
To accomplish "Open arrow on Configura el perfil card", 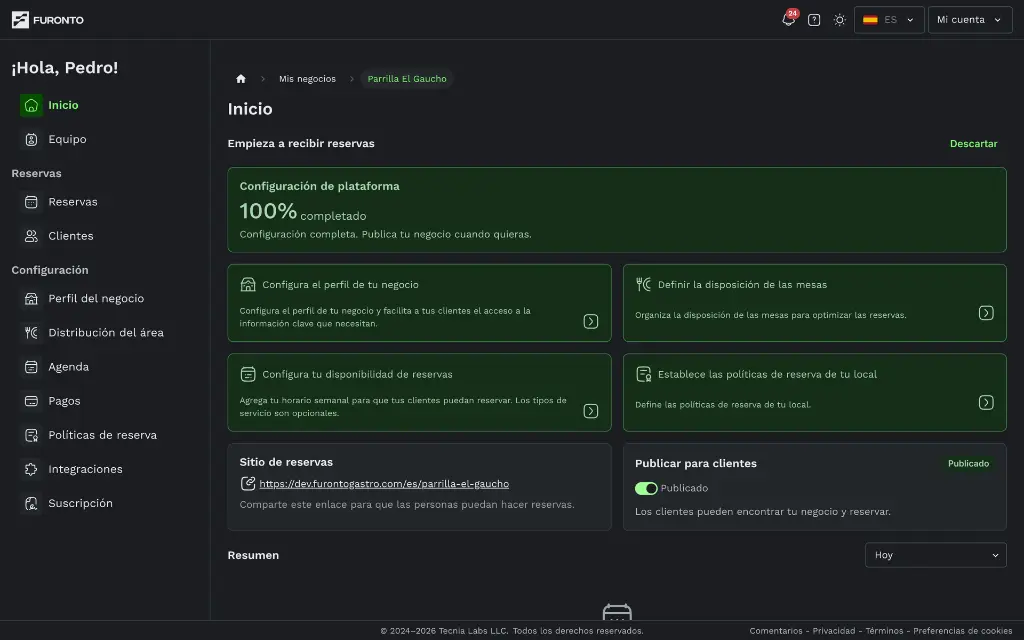I will [590, 321].
